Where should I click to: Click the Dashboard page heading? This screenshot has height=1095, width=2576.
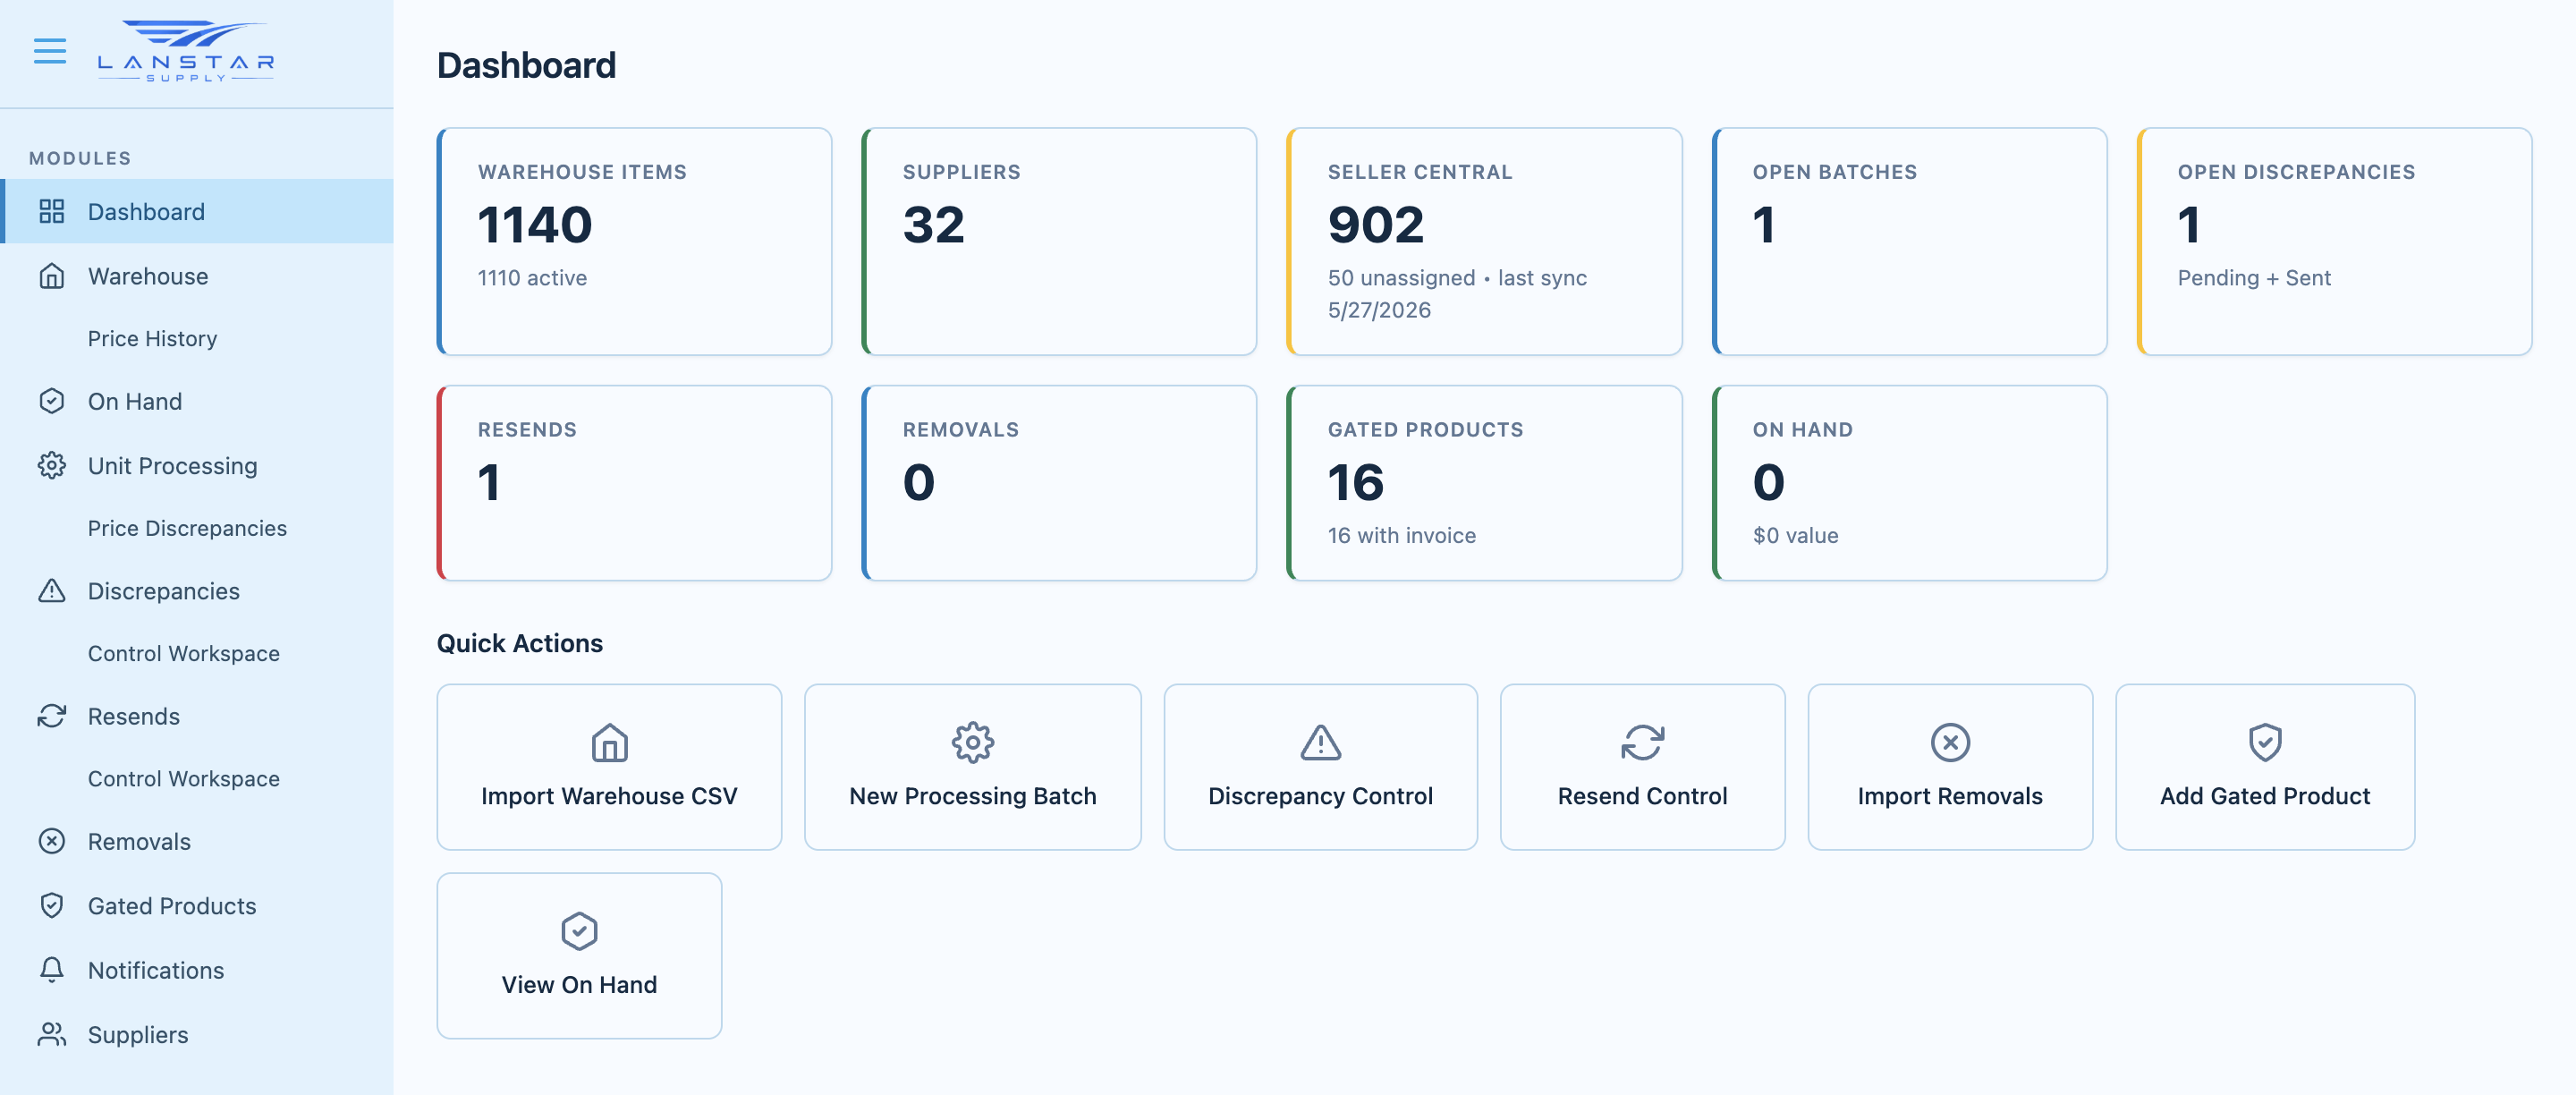coord(526,65)
